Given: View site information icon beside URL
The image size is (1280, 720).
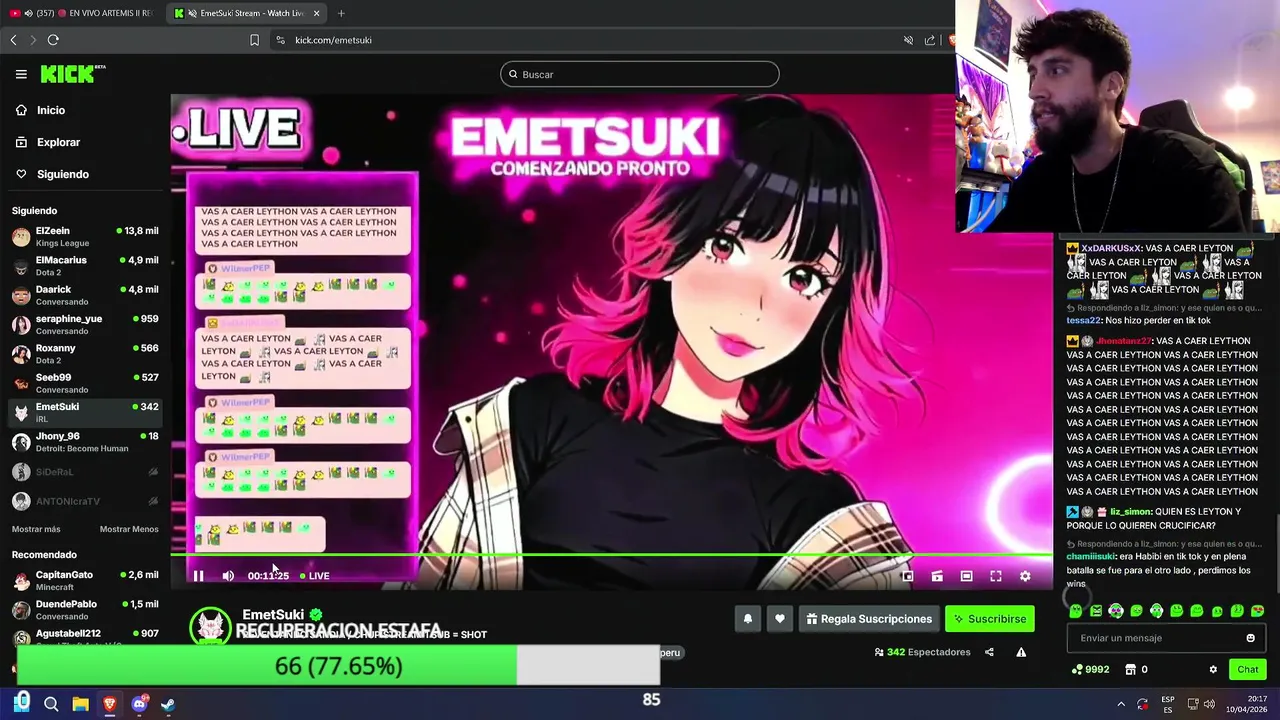Looking at the screenshot, I should point(280,40).
